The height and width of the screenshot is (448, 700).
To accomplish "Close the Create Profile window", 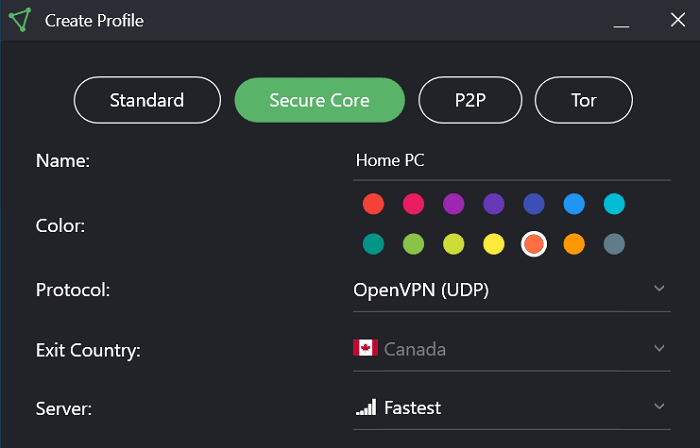I will pos(678,20).
